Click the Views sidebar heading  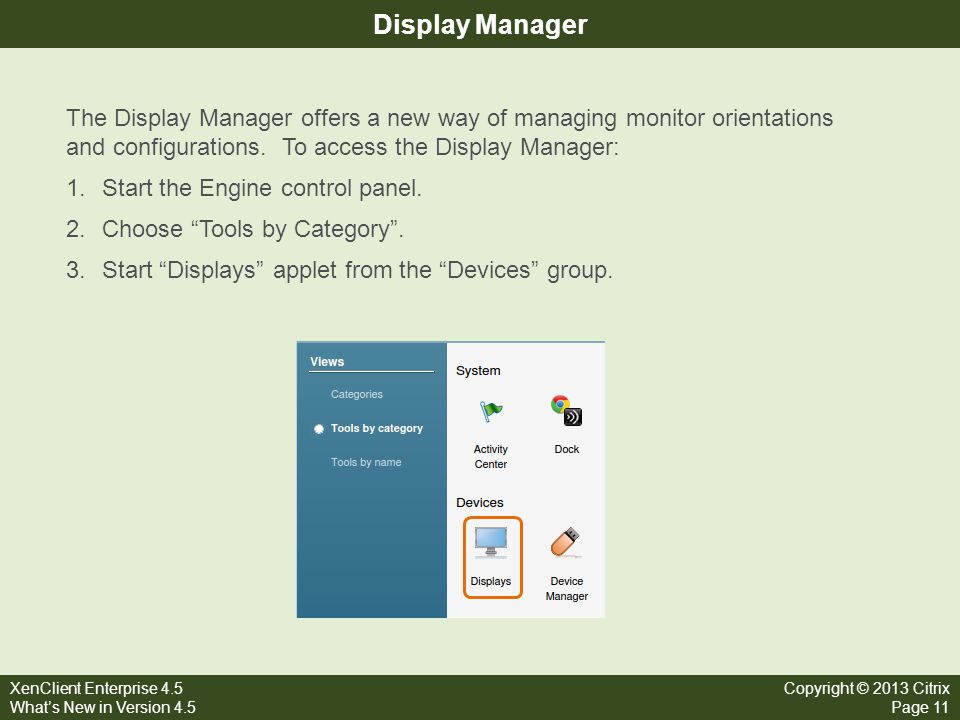coord(327,362)
